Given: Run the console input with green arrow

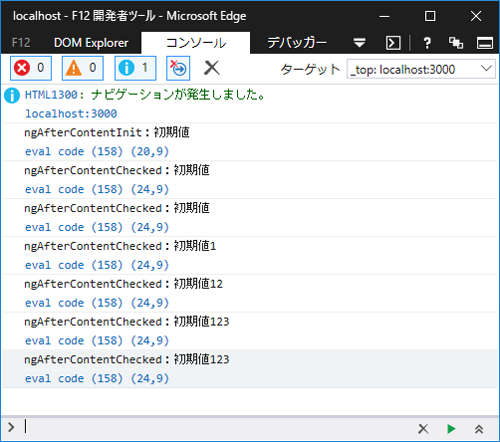Looking at the screenshot, I should point(451,429).
